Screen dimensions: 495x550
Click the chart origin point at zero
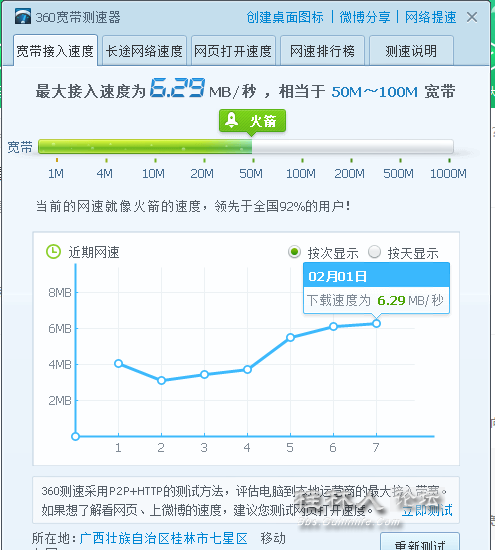75,436
